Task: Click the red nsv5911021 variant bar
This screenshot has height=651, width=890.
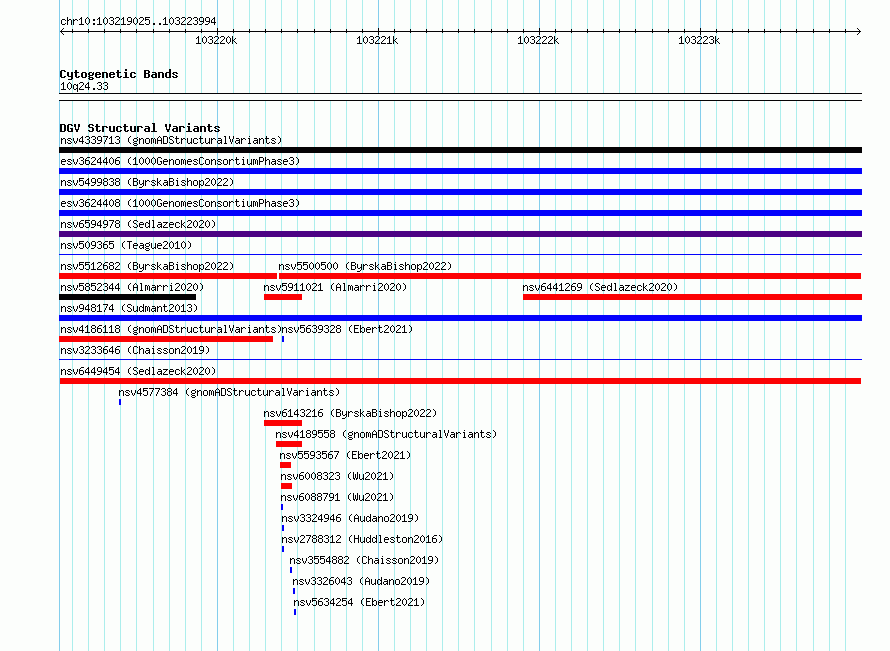Action: pyautogui.click(x=283, y=297)
